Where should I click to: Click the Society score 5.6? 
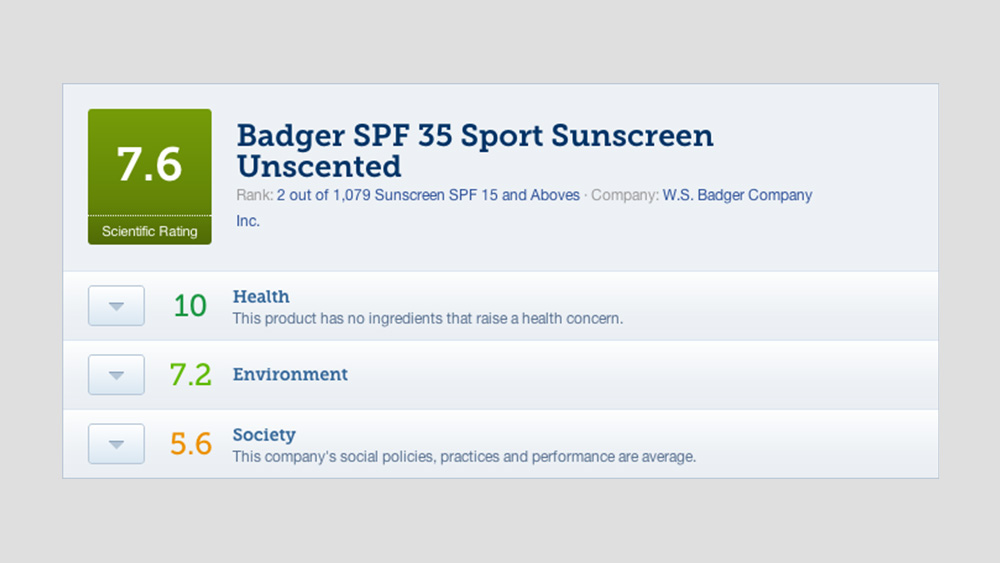point(190,444)
